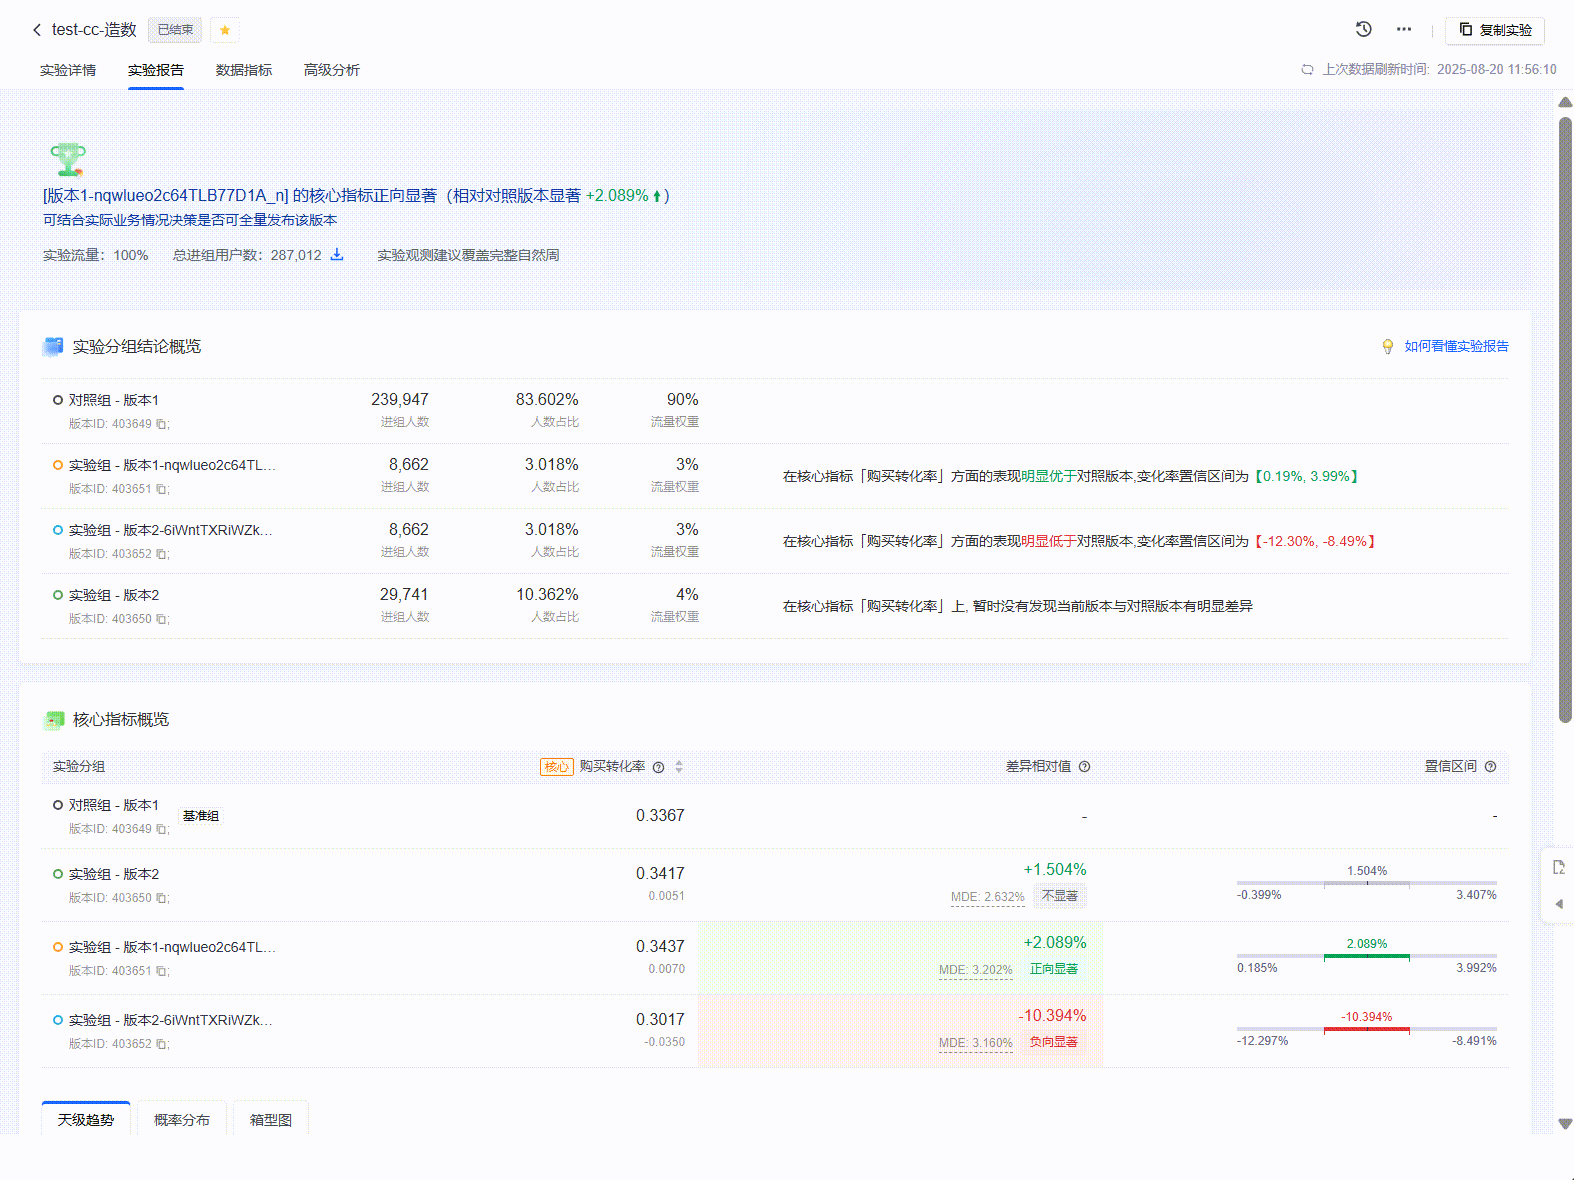The width and height of the screenshot is (1574, 1180).
Task: Switch to the 实验详情 tab
Action: (x=68, y=70)
